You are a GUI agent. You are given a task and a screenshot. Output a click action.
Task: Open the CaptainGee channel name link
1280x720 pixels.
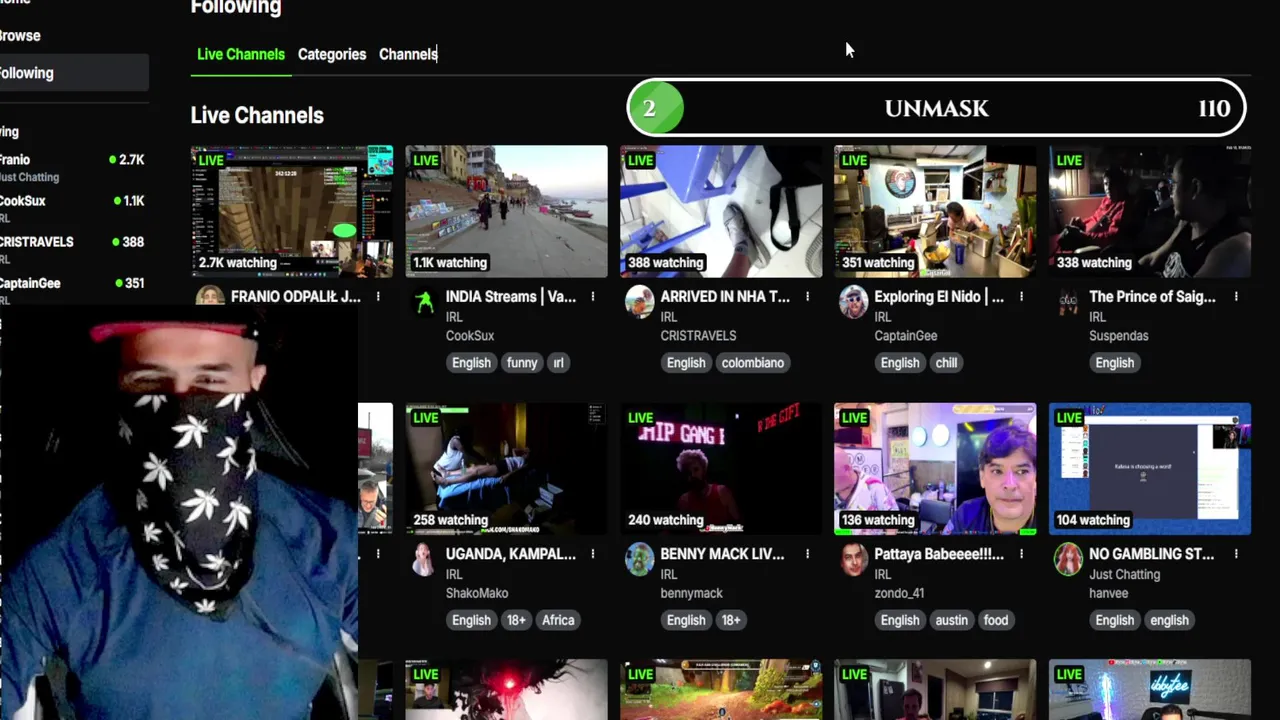[905, 336]
